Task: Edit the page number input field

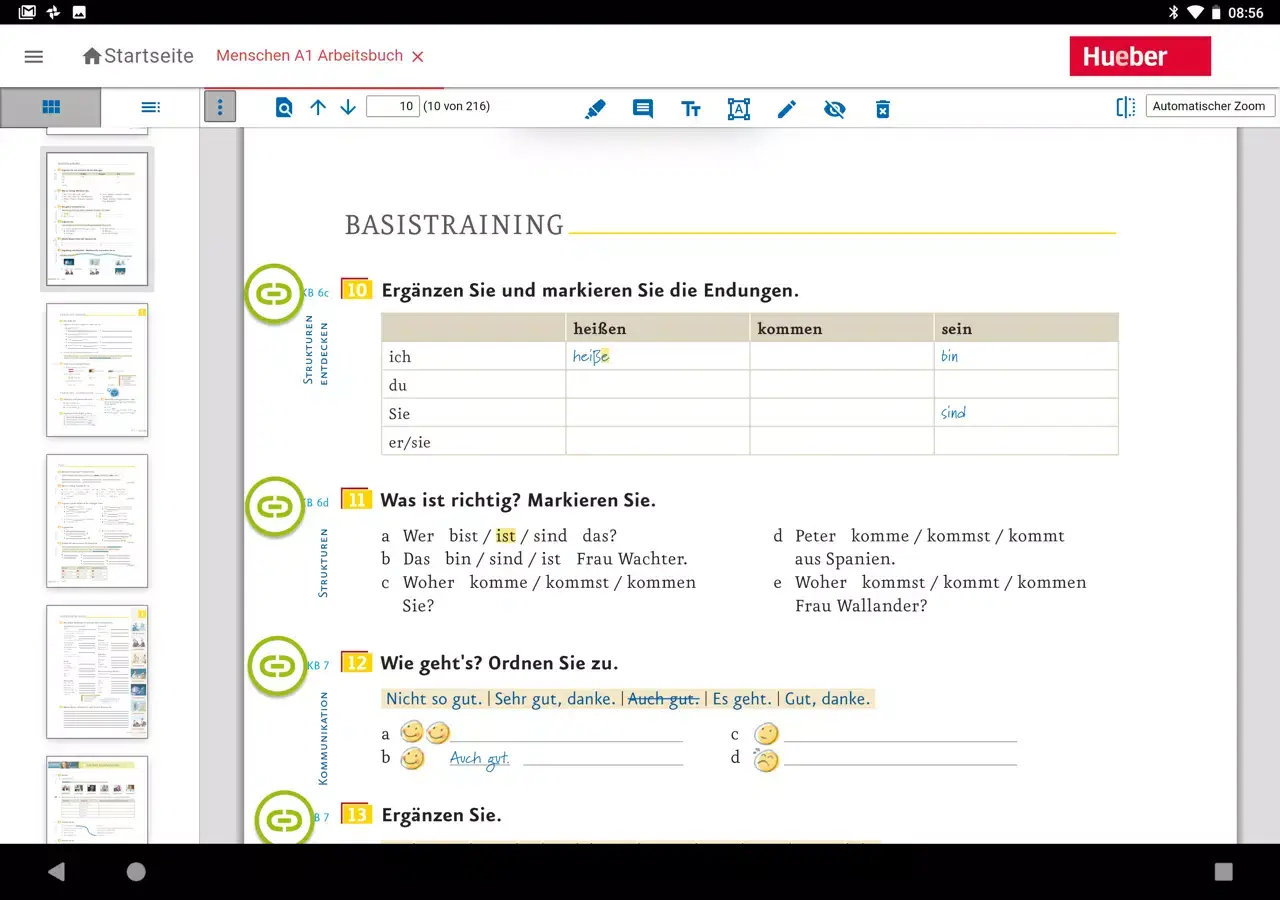Action: (x=393, y=105)
